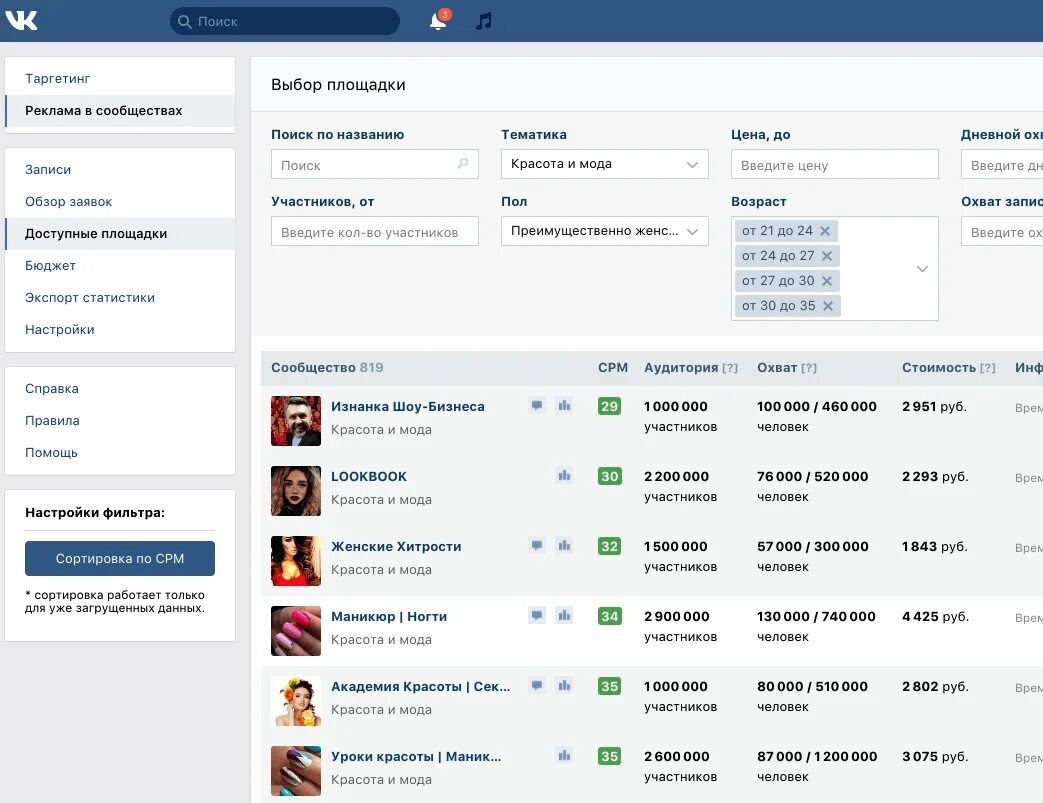Click CPM badge 32
The image size is (1043, 803).
(609, 546)
